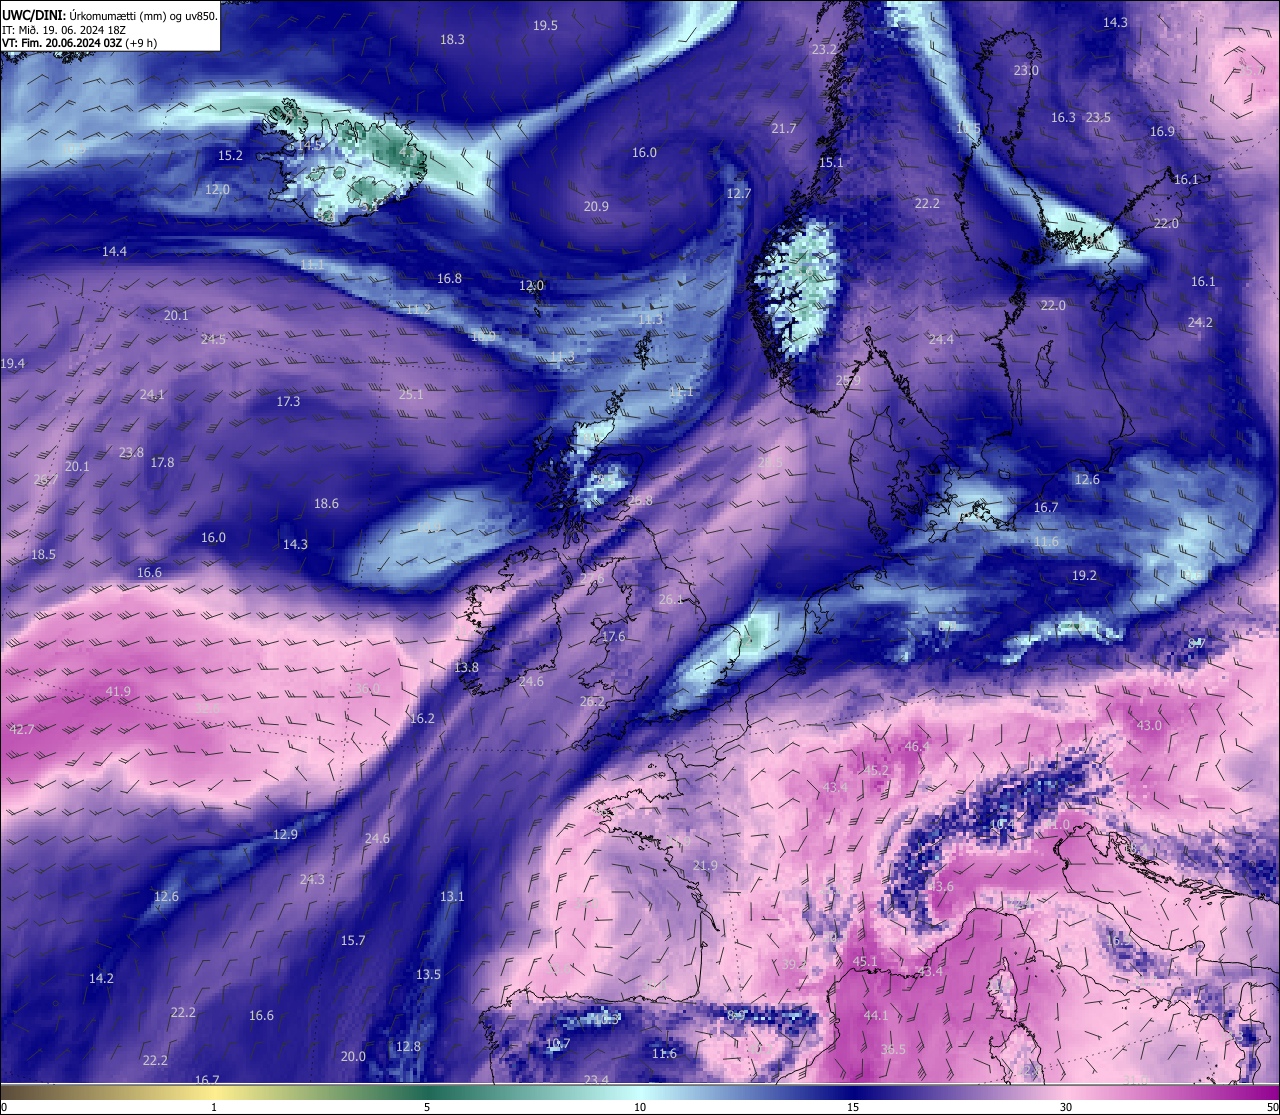Click the UWC/DINI title in header box

(34, 15)
